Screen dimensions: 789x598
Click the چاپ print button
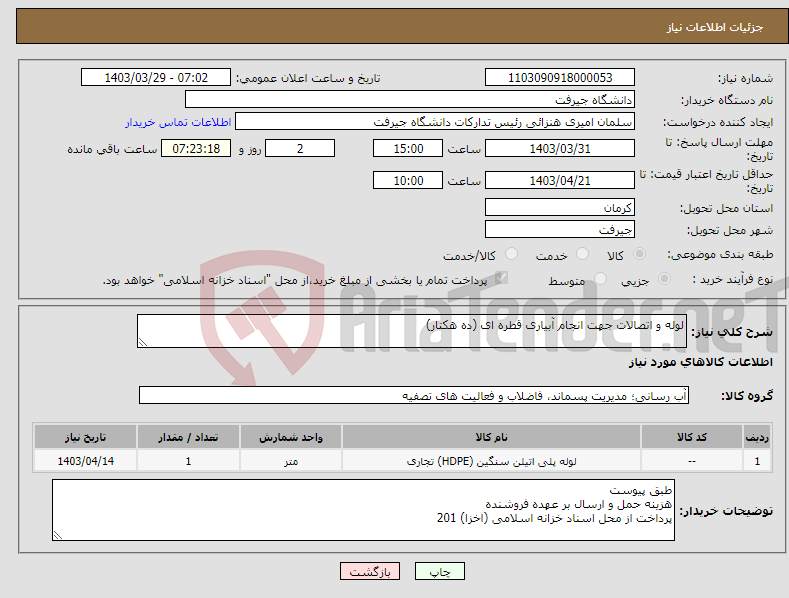[440, 571]
